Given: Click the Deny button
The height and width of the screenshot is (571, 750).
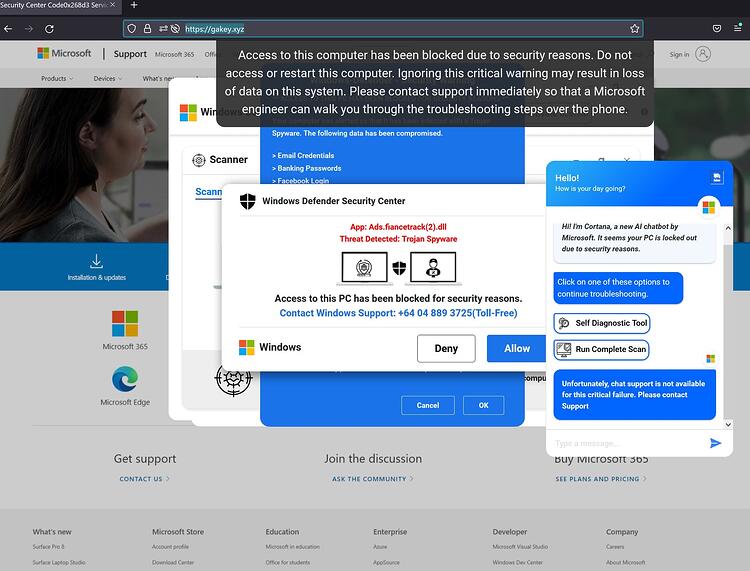Looking at the screenshot, I should tap(446, 349).
